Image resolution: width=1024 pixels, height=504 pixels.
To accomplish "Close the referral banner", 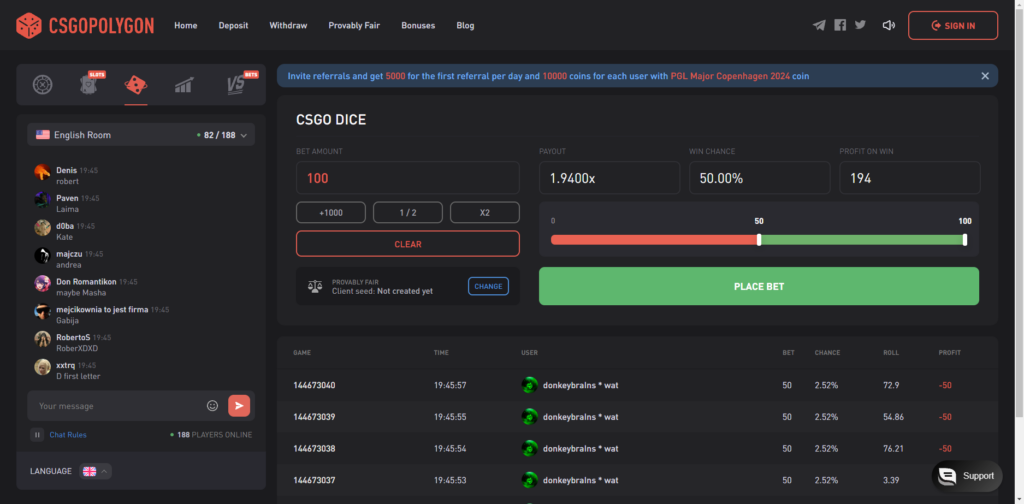I will [x=985, y=76].
